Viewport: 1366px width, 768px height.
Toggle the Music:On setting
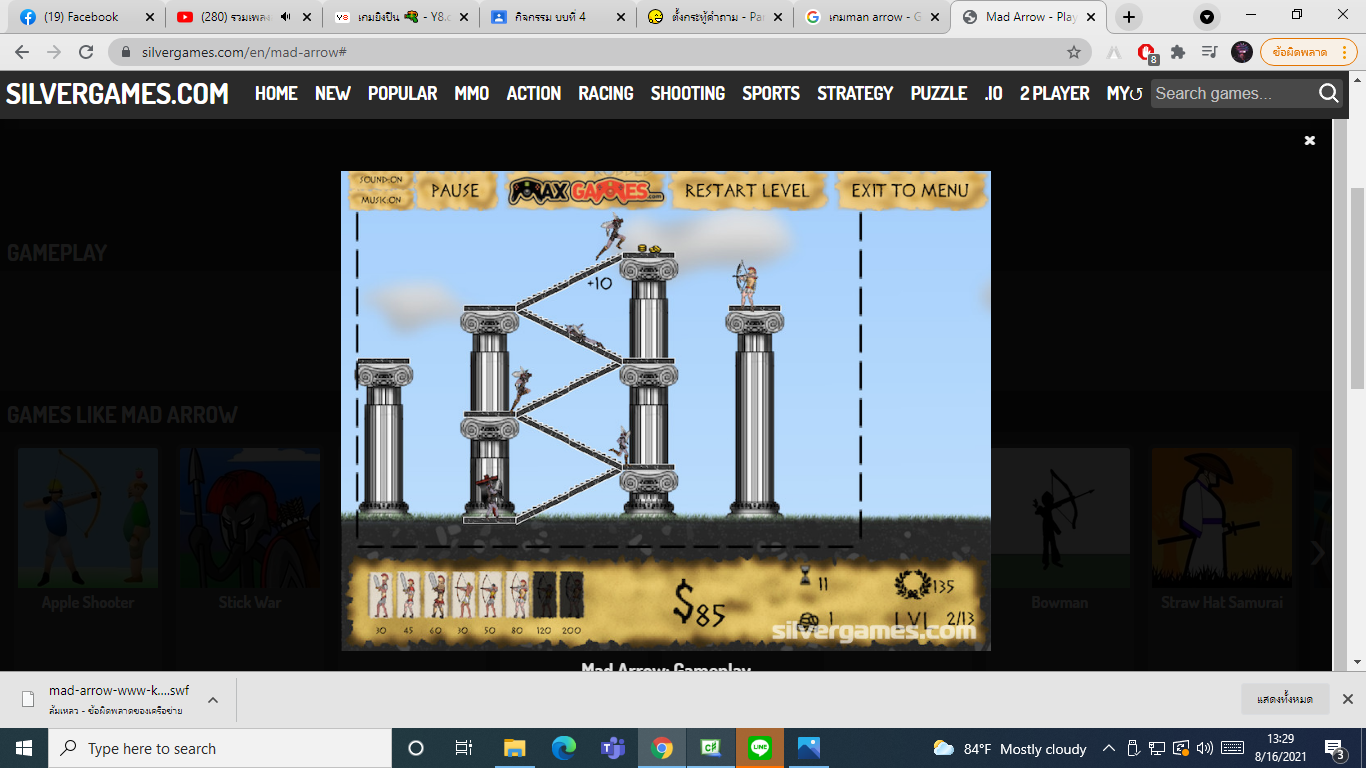(x=382, y=200)
